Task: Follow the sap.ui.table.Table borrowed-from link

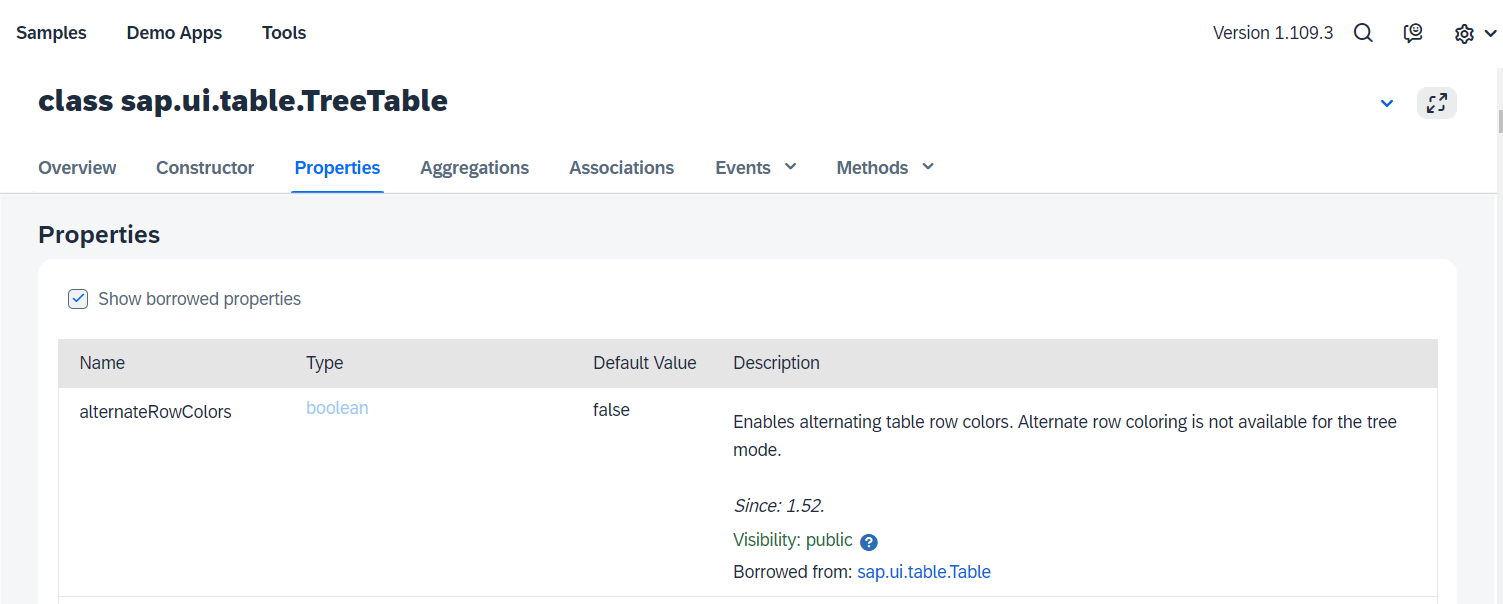Action: (923, 571)
